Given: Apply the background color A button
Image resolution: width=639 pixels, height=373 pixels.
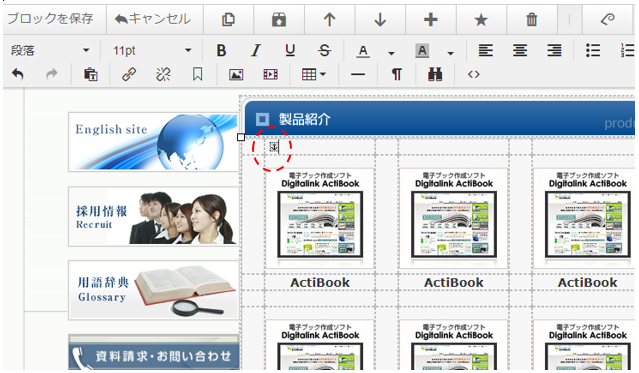Looking at the screenshot, I should pyautogui.click(x=422, y=51).
